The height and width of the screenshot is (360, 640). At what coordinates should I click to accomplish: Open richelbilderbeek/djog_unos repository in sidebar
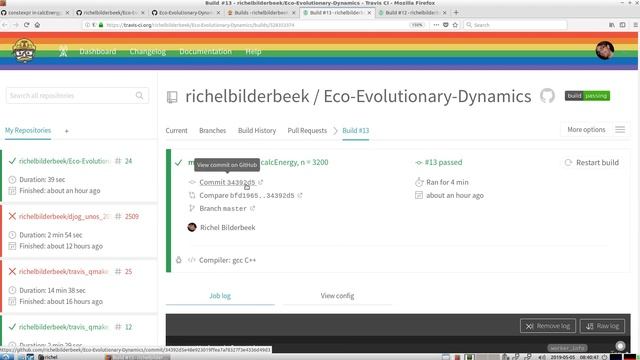click(x=64, y=216)
